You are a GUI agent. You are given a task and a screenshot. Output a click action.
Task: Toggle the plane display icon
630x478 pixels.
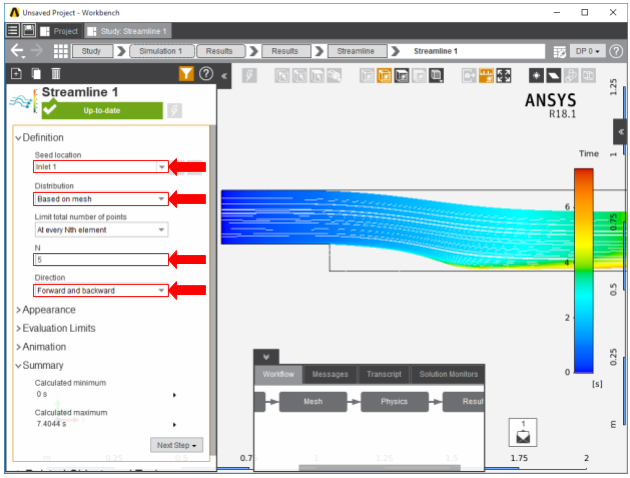coord(554,76)
